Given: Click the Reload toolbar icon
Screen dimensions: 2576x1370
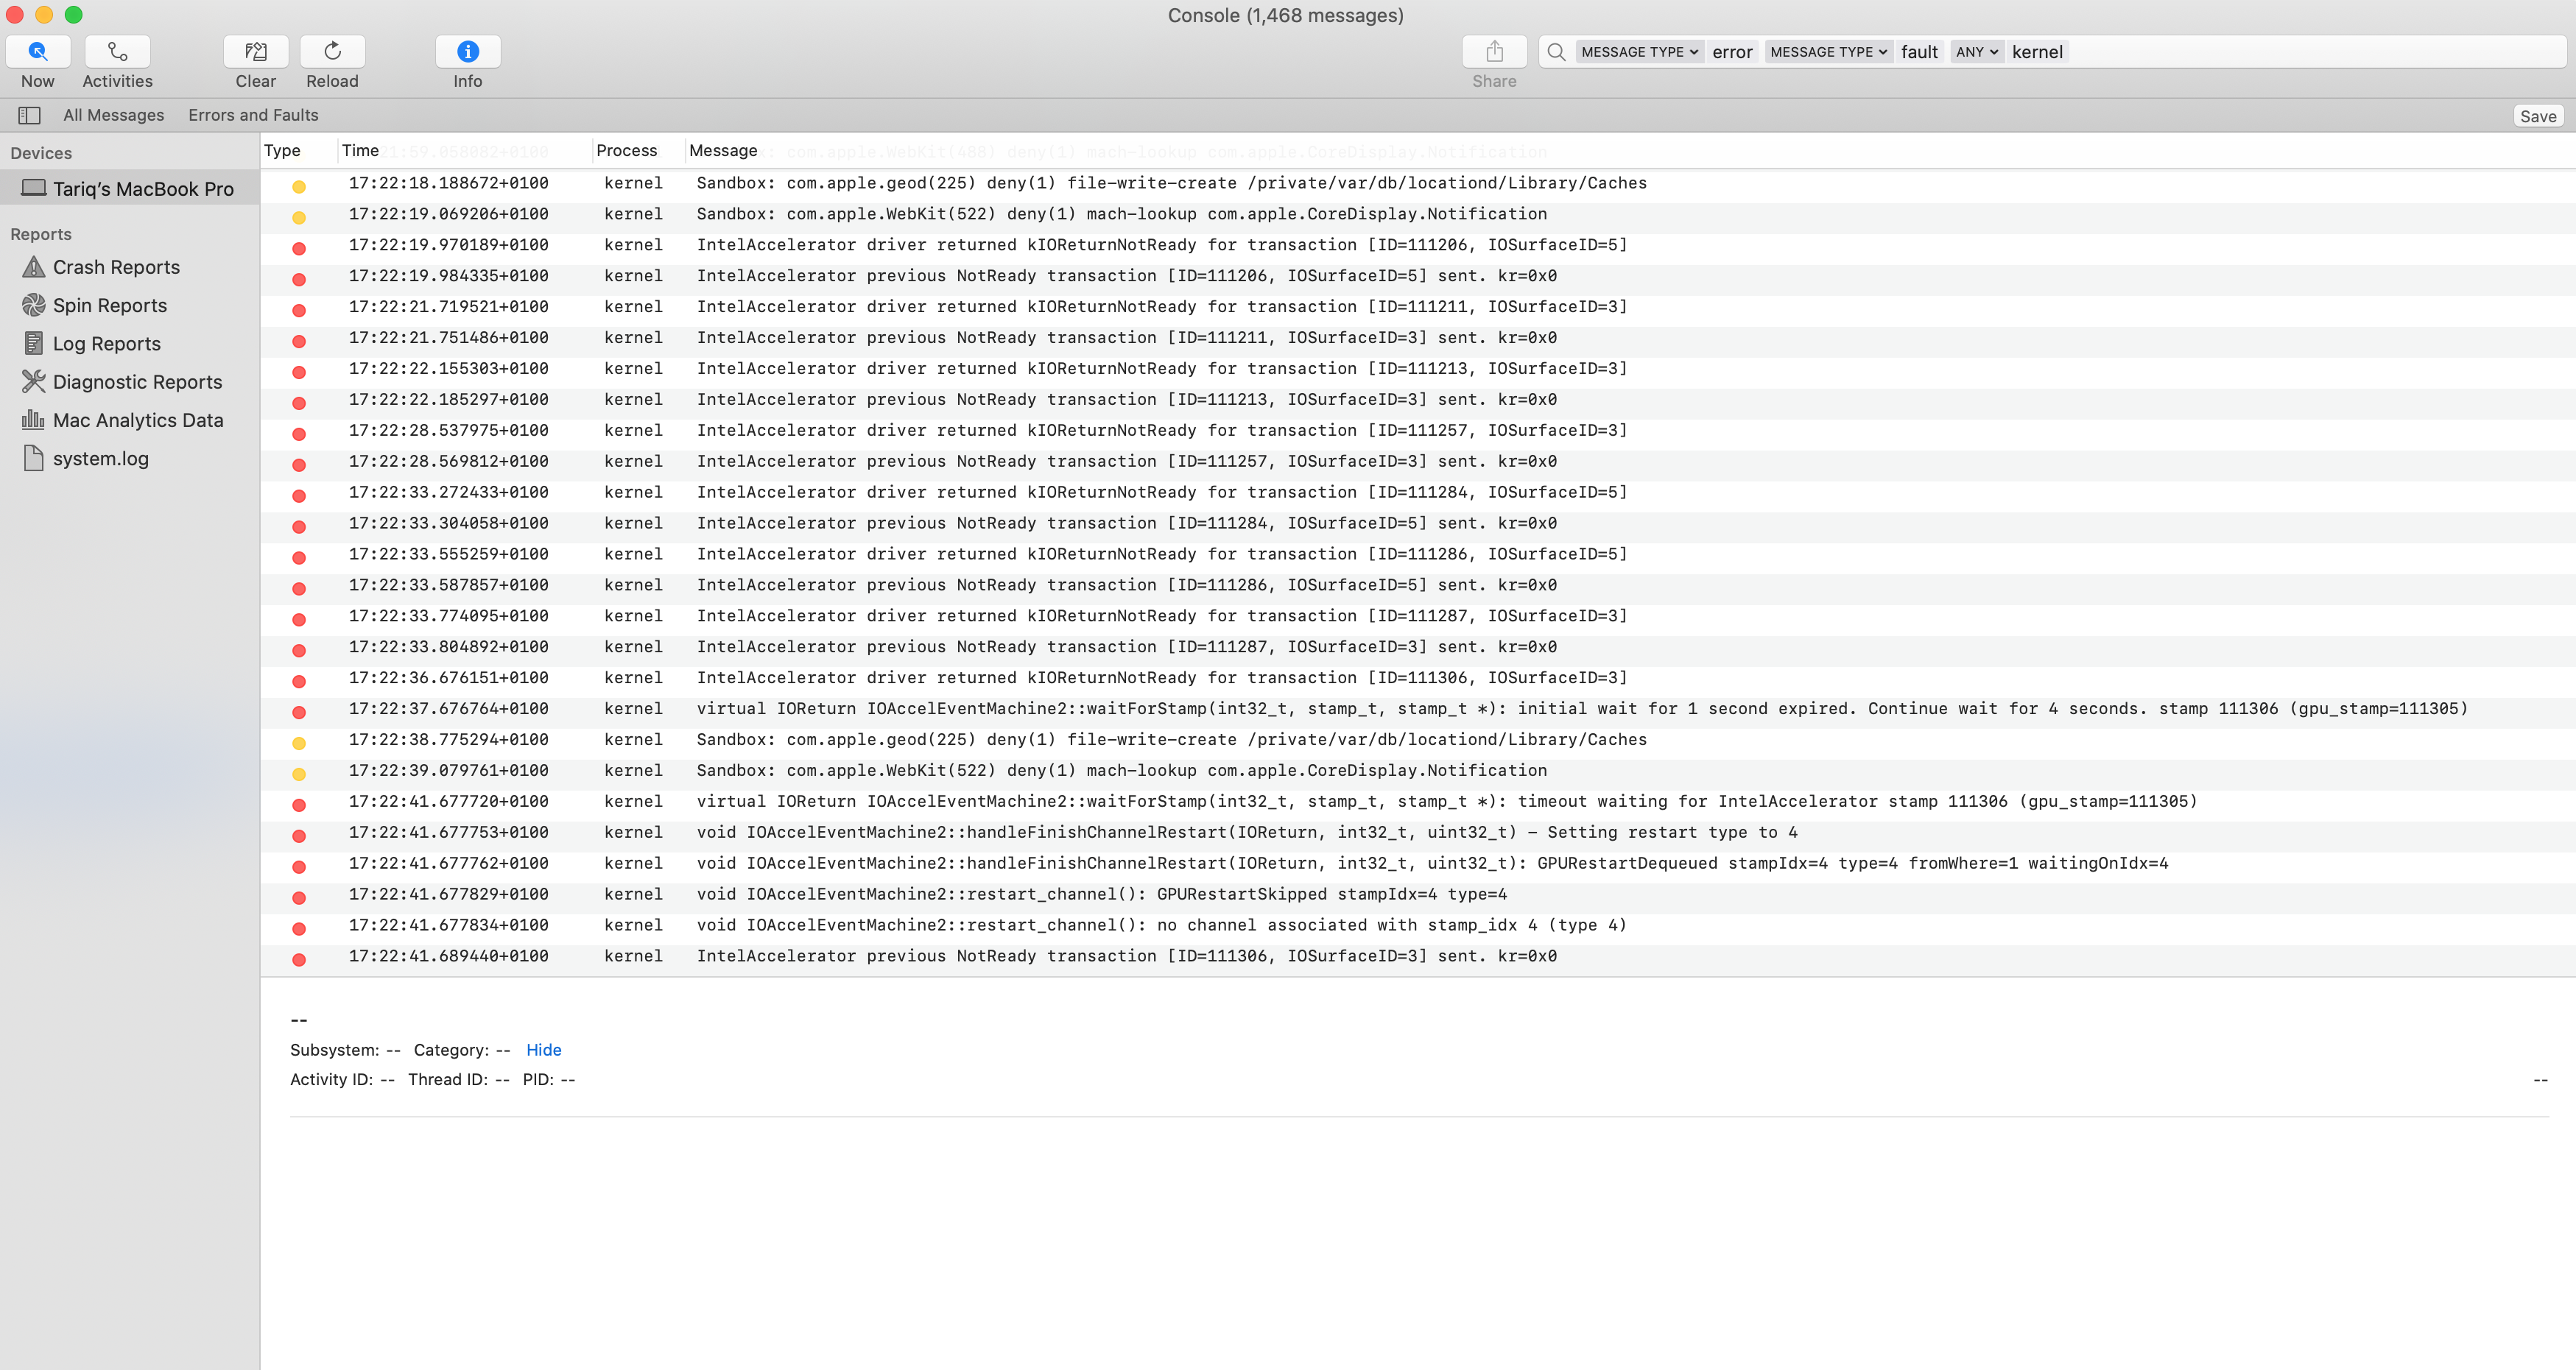Looking at the screenshot, I should pyautogui.click(x=332, y=51).
